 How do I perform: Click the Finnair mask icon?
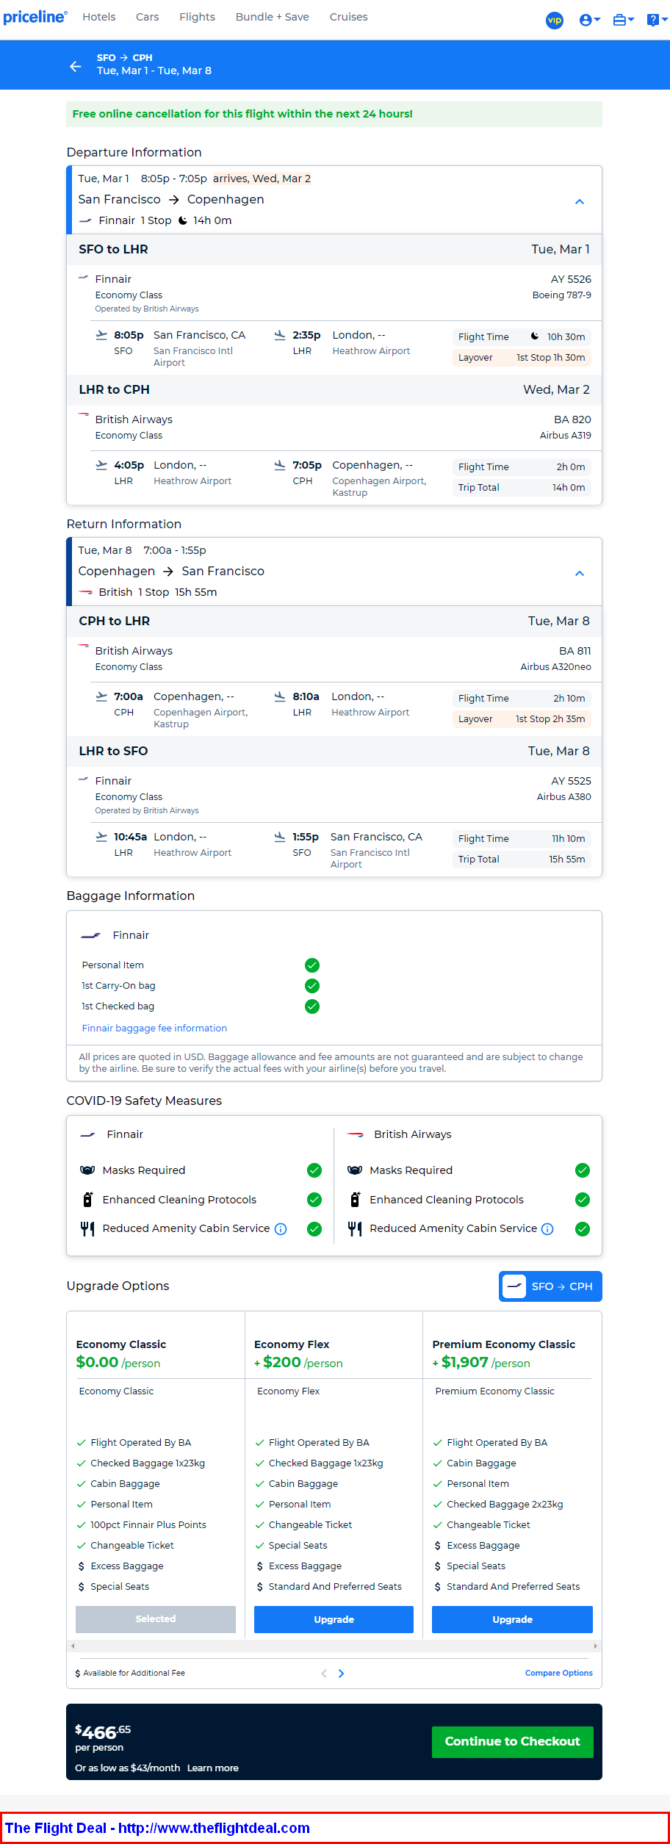click(x=87, y=1170)
